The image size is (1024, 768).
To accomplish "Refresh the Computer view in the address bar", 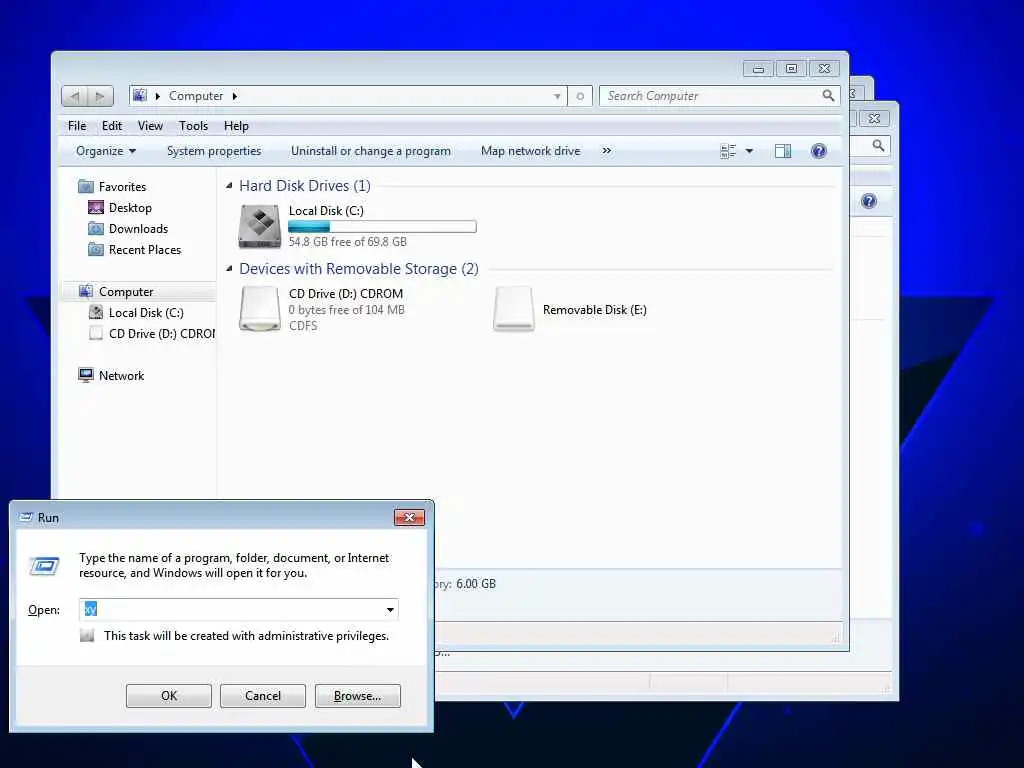I will tap(580, 96).
